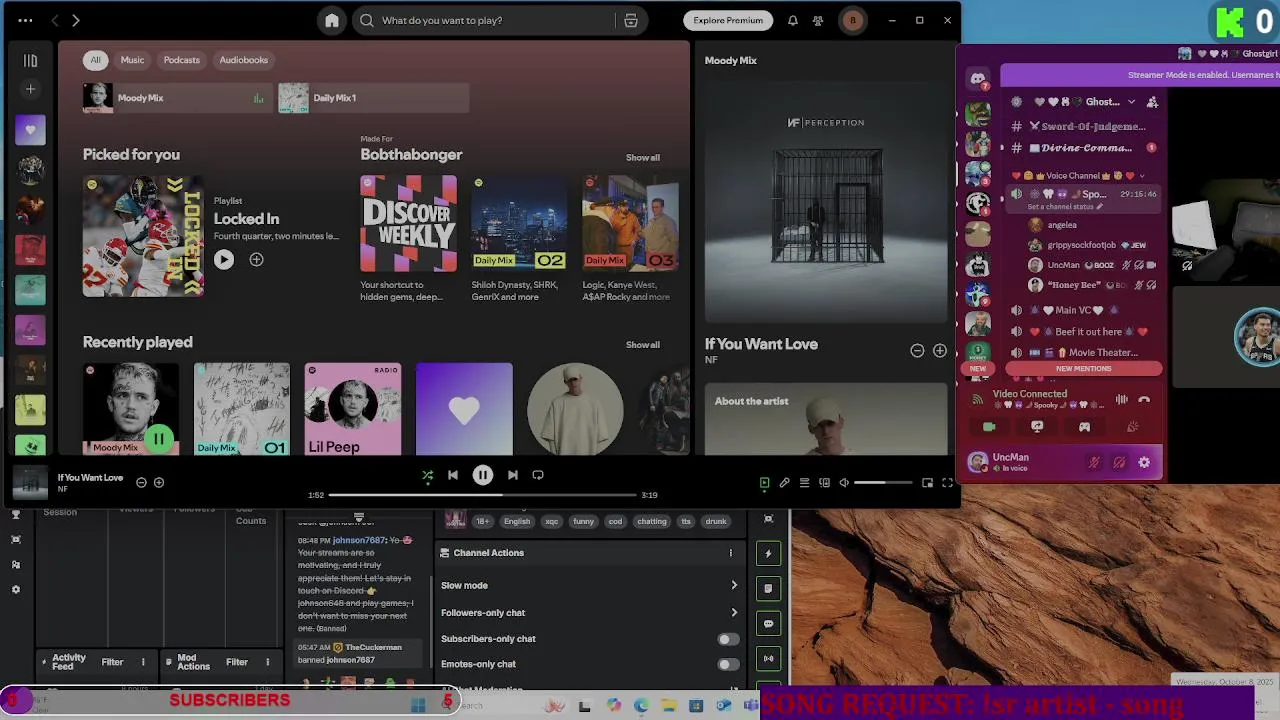This screenshot has width=1280, height=720.
Task: Adjust Spotify volume slider
Action: pos(883,483)
